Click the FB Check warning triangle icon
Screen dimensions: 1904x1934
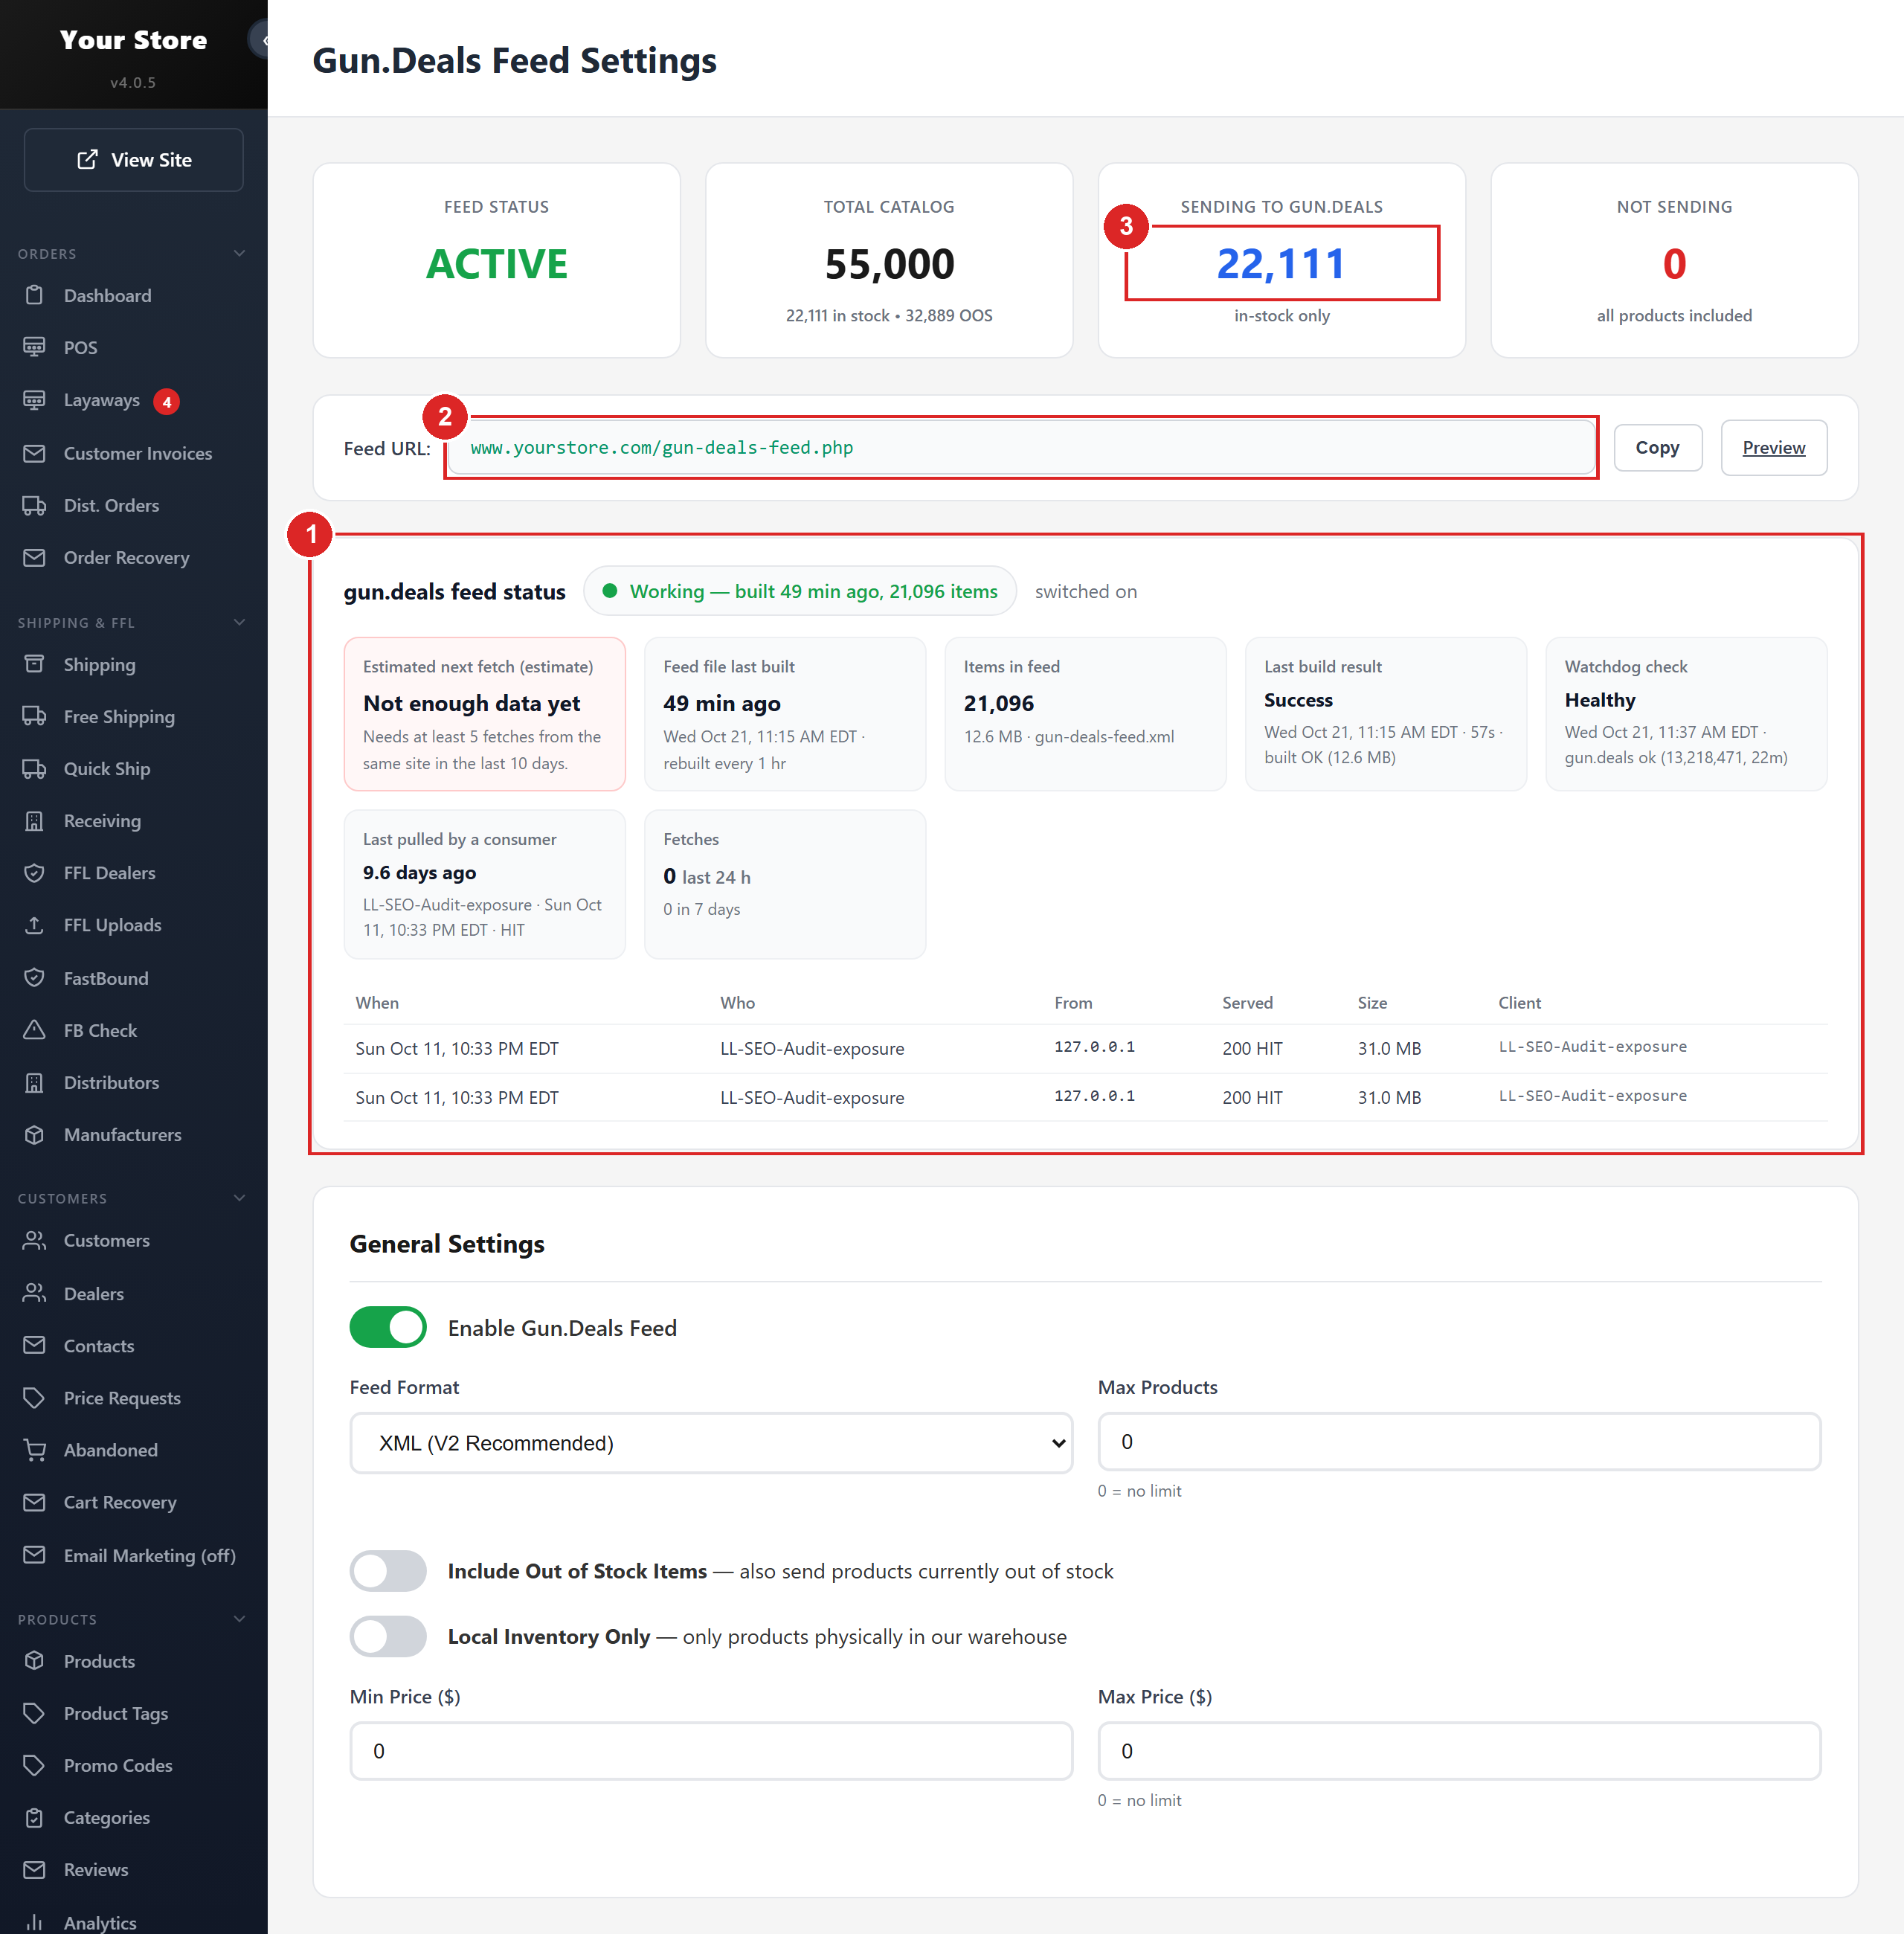pos(34,1029)
